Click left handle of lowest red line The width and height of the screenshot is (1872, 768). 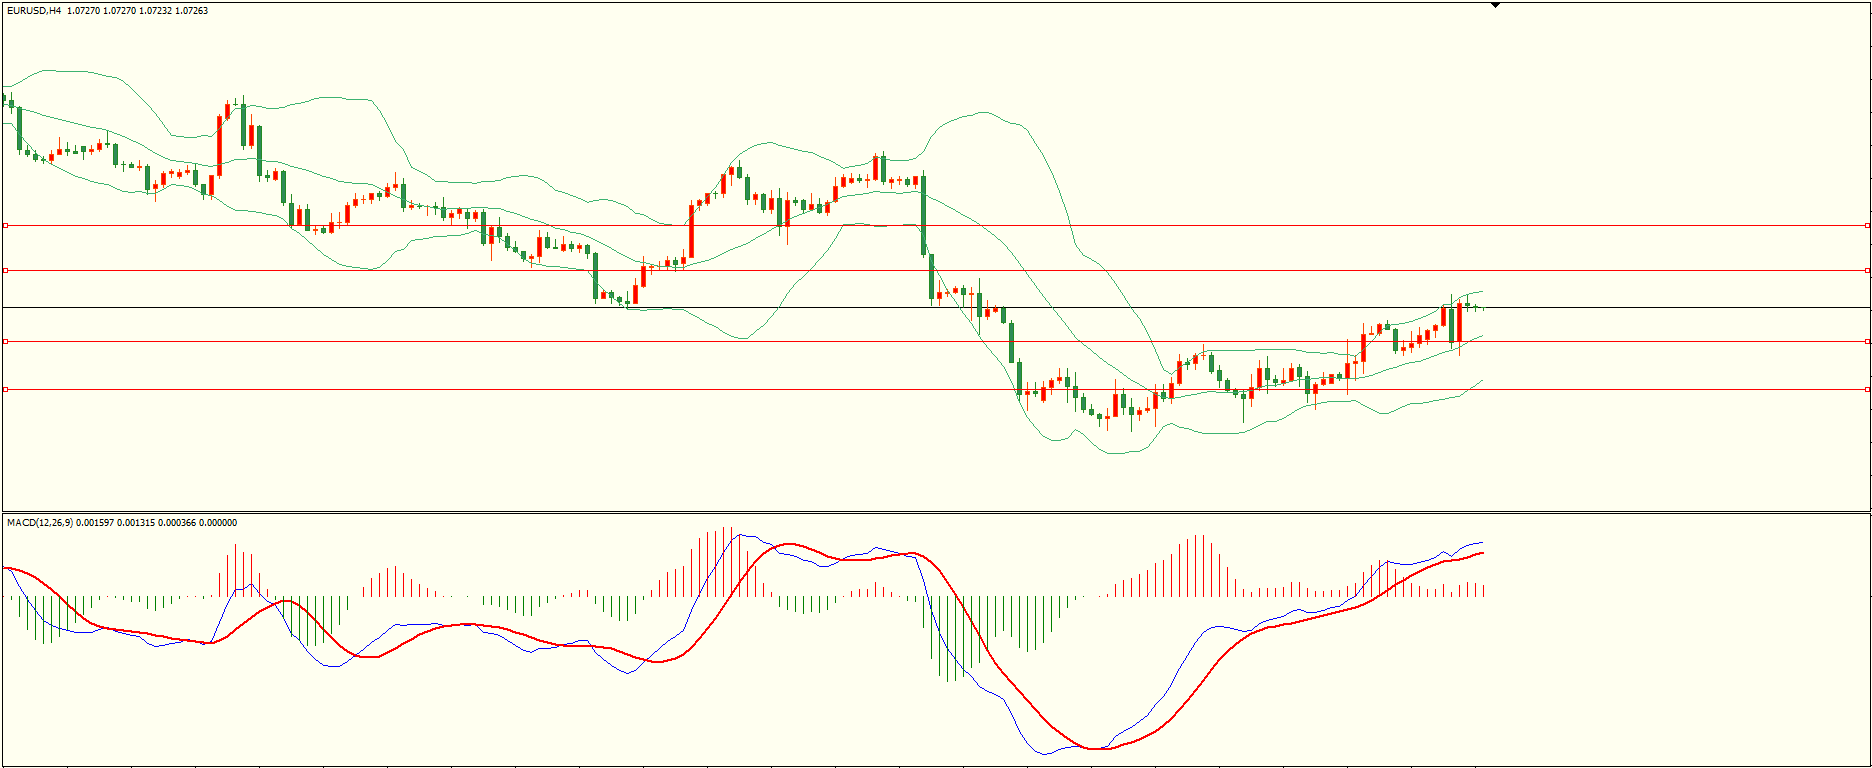[x=5, y=389]
